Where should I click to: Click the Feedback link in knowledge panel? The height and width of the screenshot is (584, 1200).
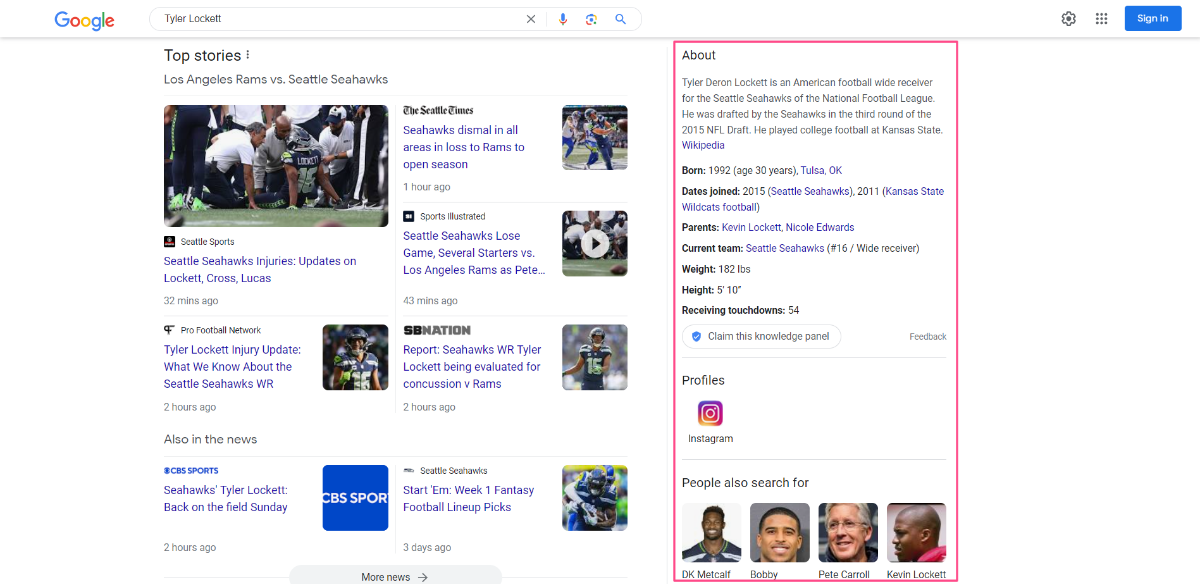pyautogui.click(x=928, y=337)
